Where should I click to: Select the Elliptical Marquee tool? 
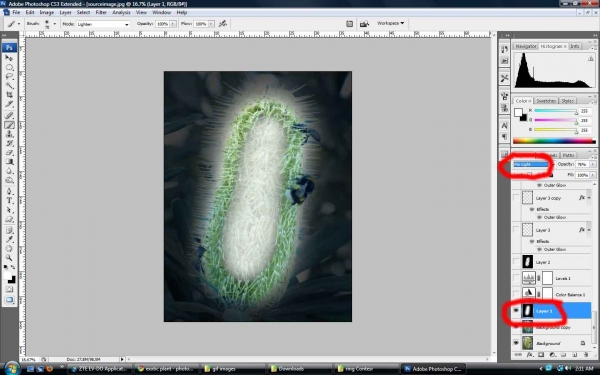(9, 68)
